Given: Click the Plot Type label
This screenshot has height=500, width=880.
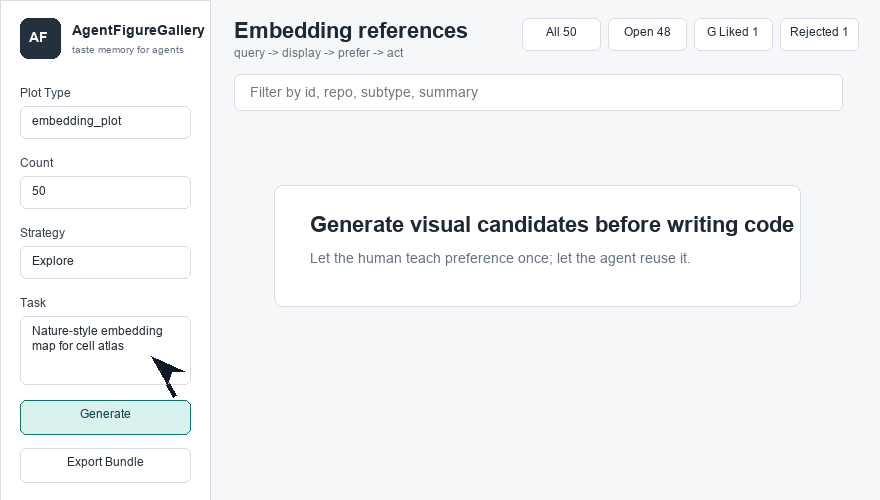Looking at the screenshot, I should click(x=45, y=93).
